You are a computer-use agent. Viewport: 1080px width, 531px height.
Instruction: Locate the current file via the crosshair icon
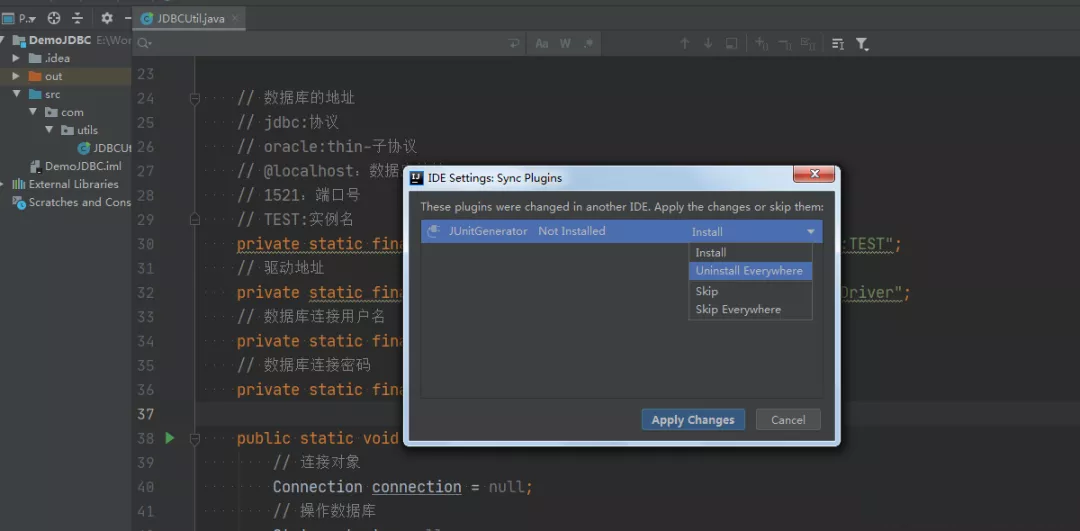pos(54,18)
